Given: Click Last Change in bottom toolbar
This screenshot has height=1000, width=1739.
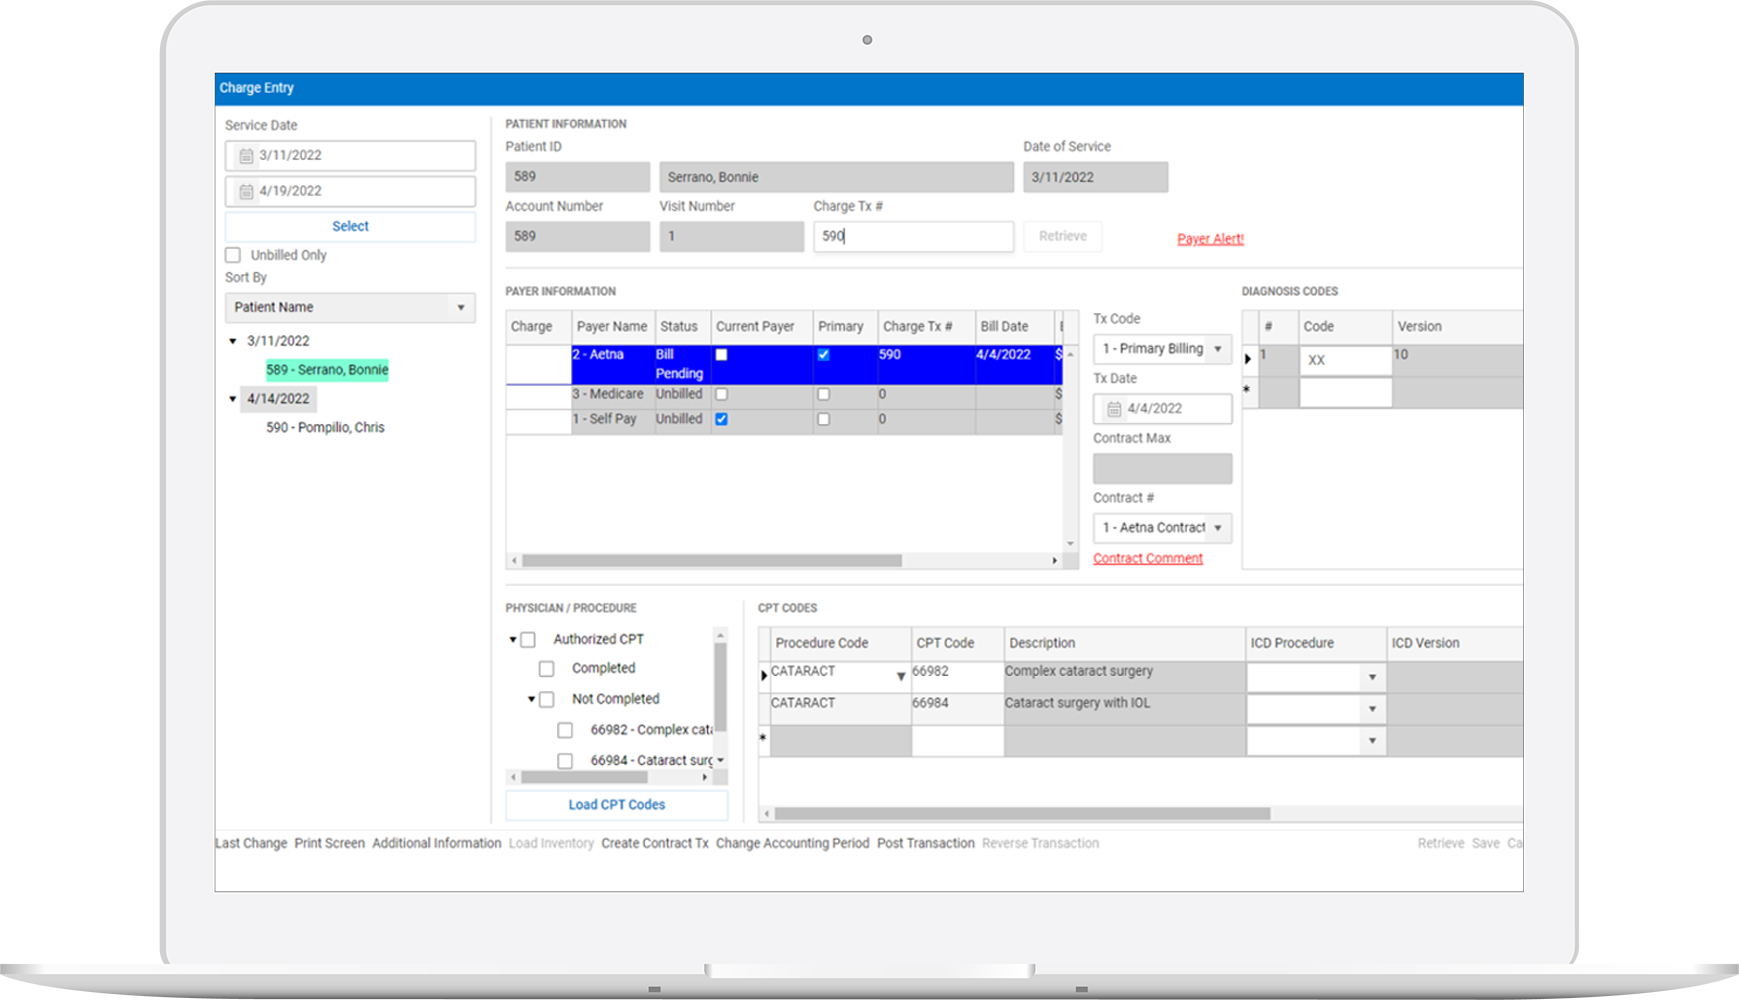Looking at the screenshot, I should pos(251,844).
